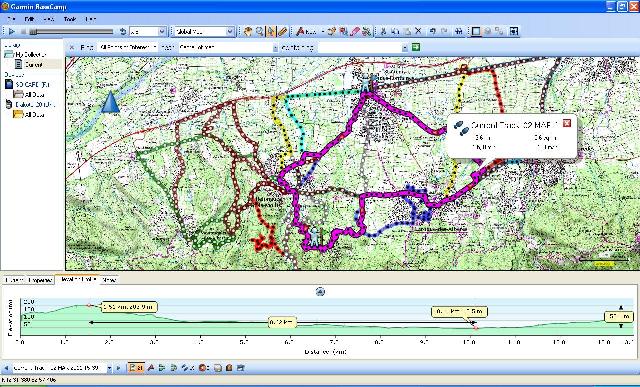Switch to the Notes tab
This screenshot has height=387, width=640.
click(109, 280)
